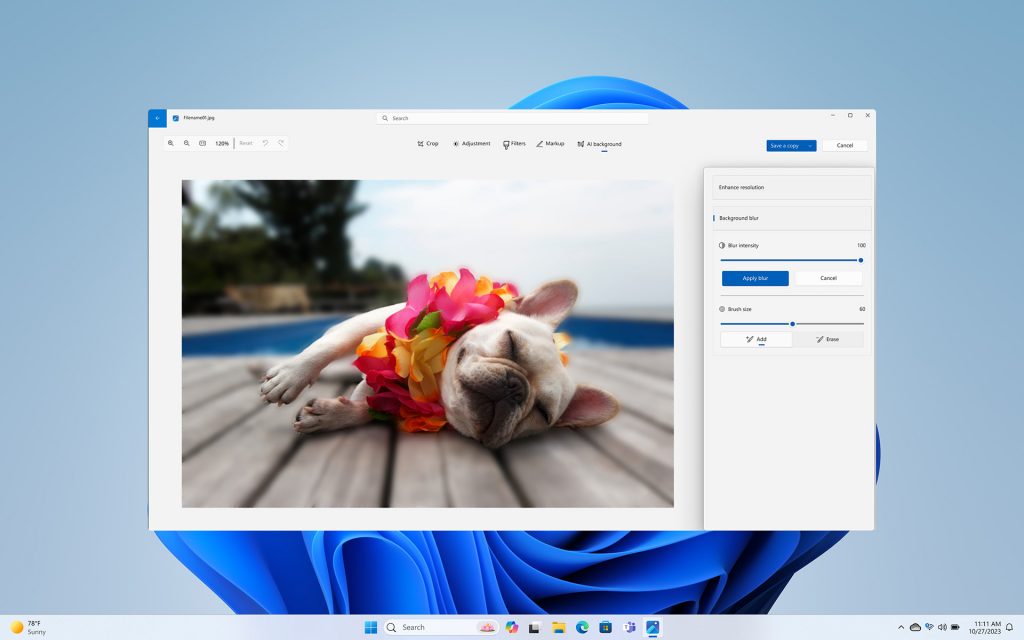Collapse the Background blur section

pyautogui.click(x=790, y=217)
